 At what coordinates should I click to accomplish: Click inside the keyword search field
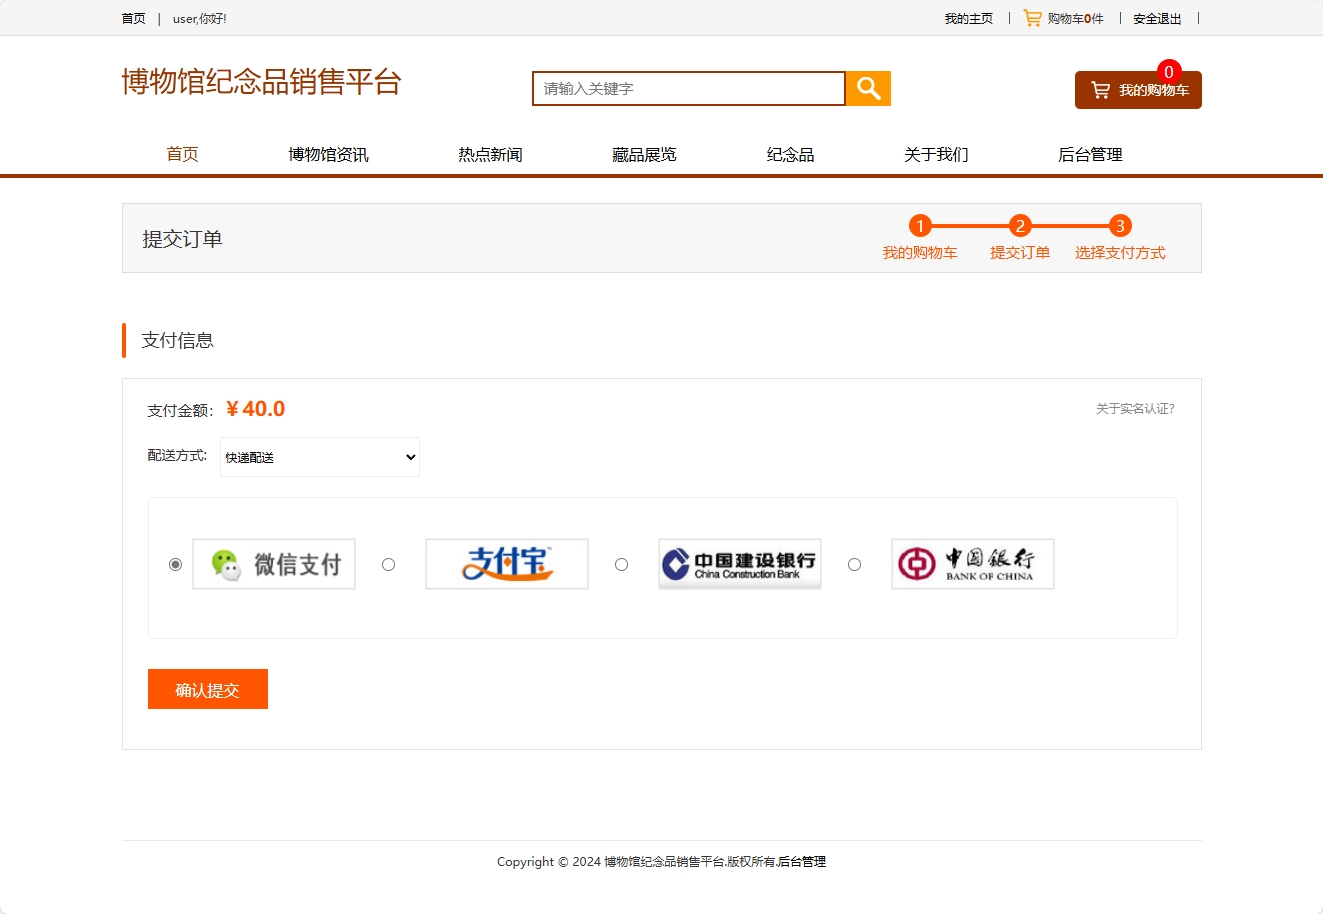[x=688, y=88]
